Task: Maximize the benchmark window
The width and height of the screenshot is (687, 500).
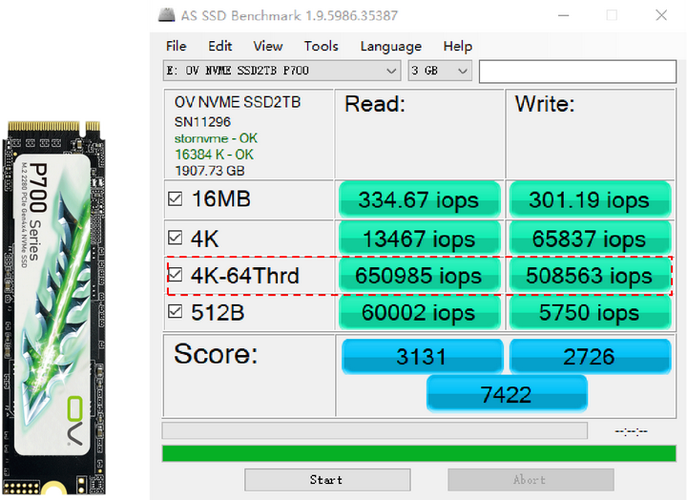Action: [x=612, y=15]
